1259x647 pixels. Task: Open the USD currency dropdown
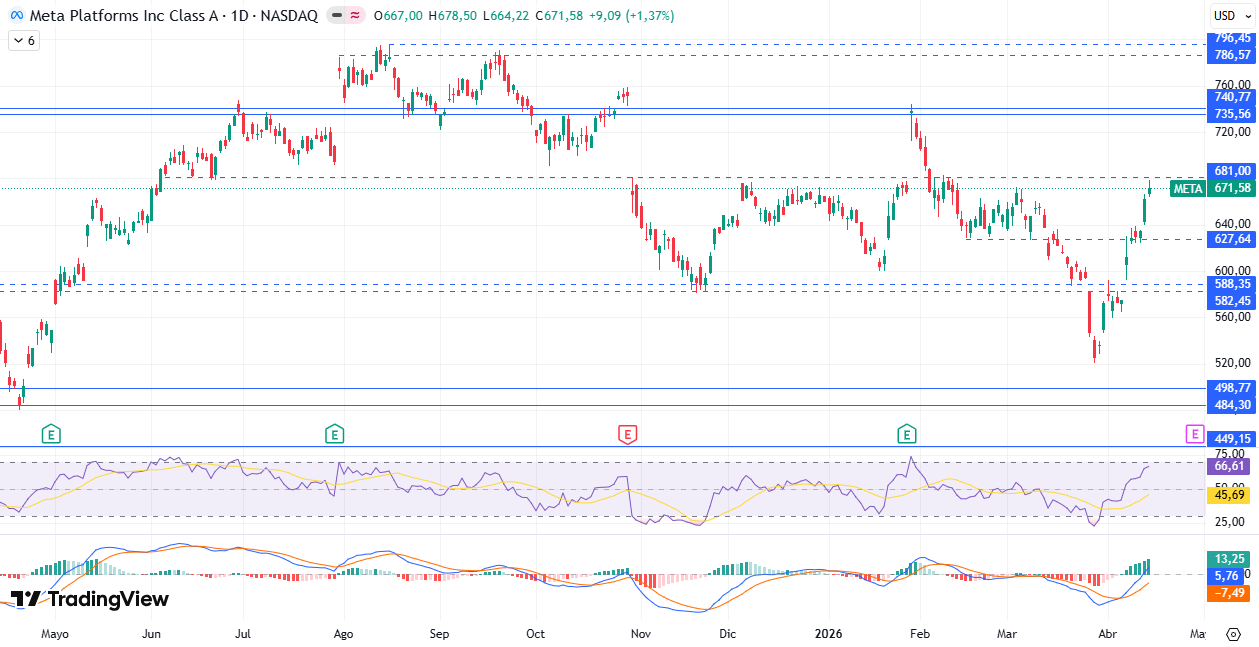(x=1230, y=16)
